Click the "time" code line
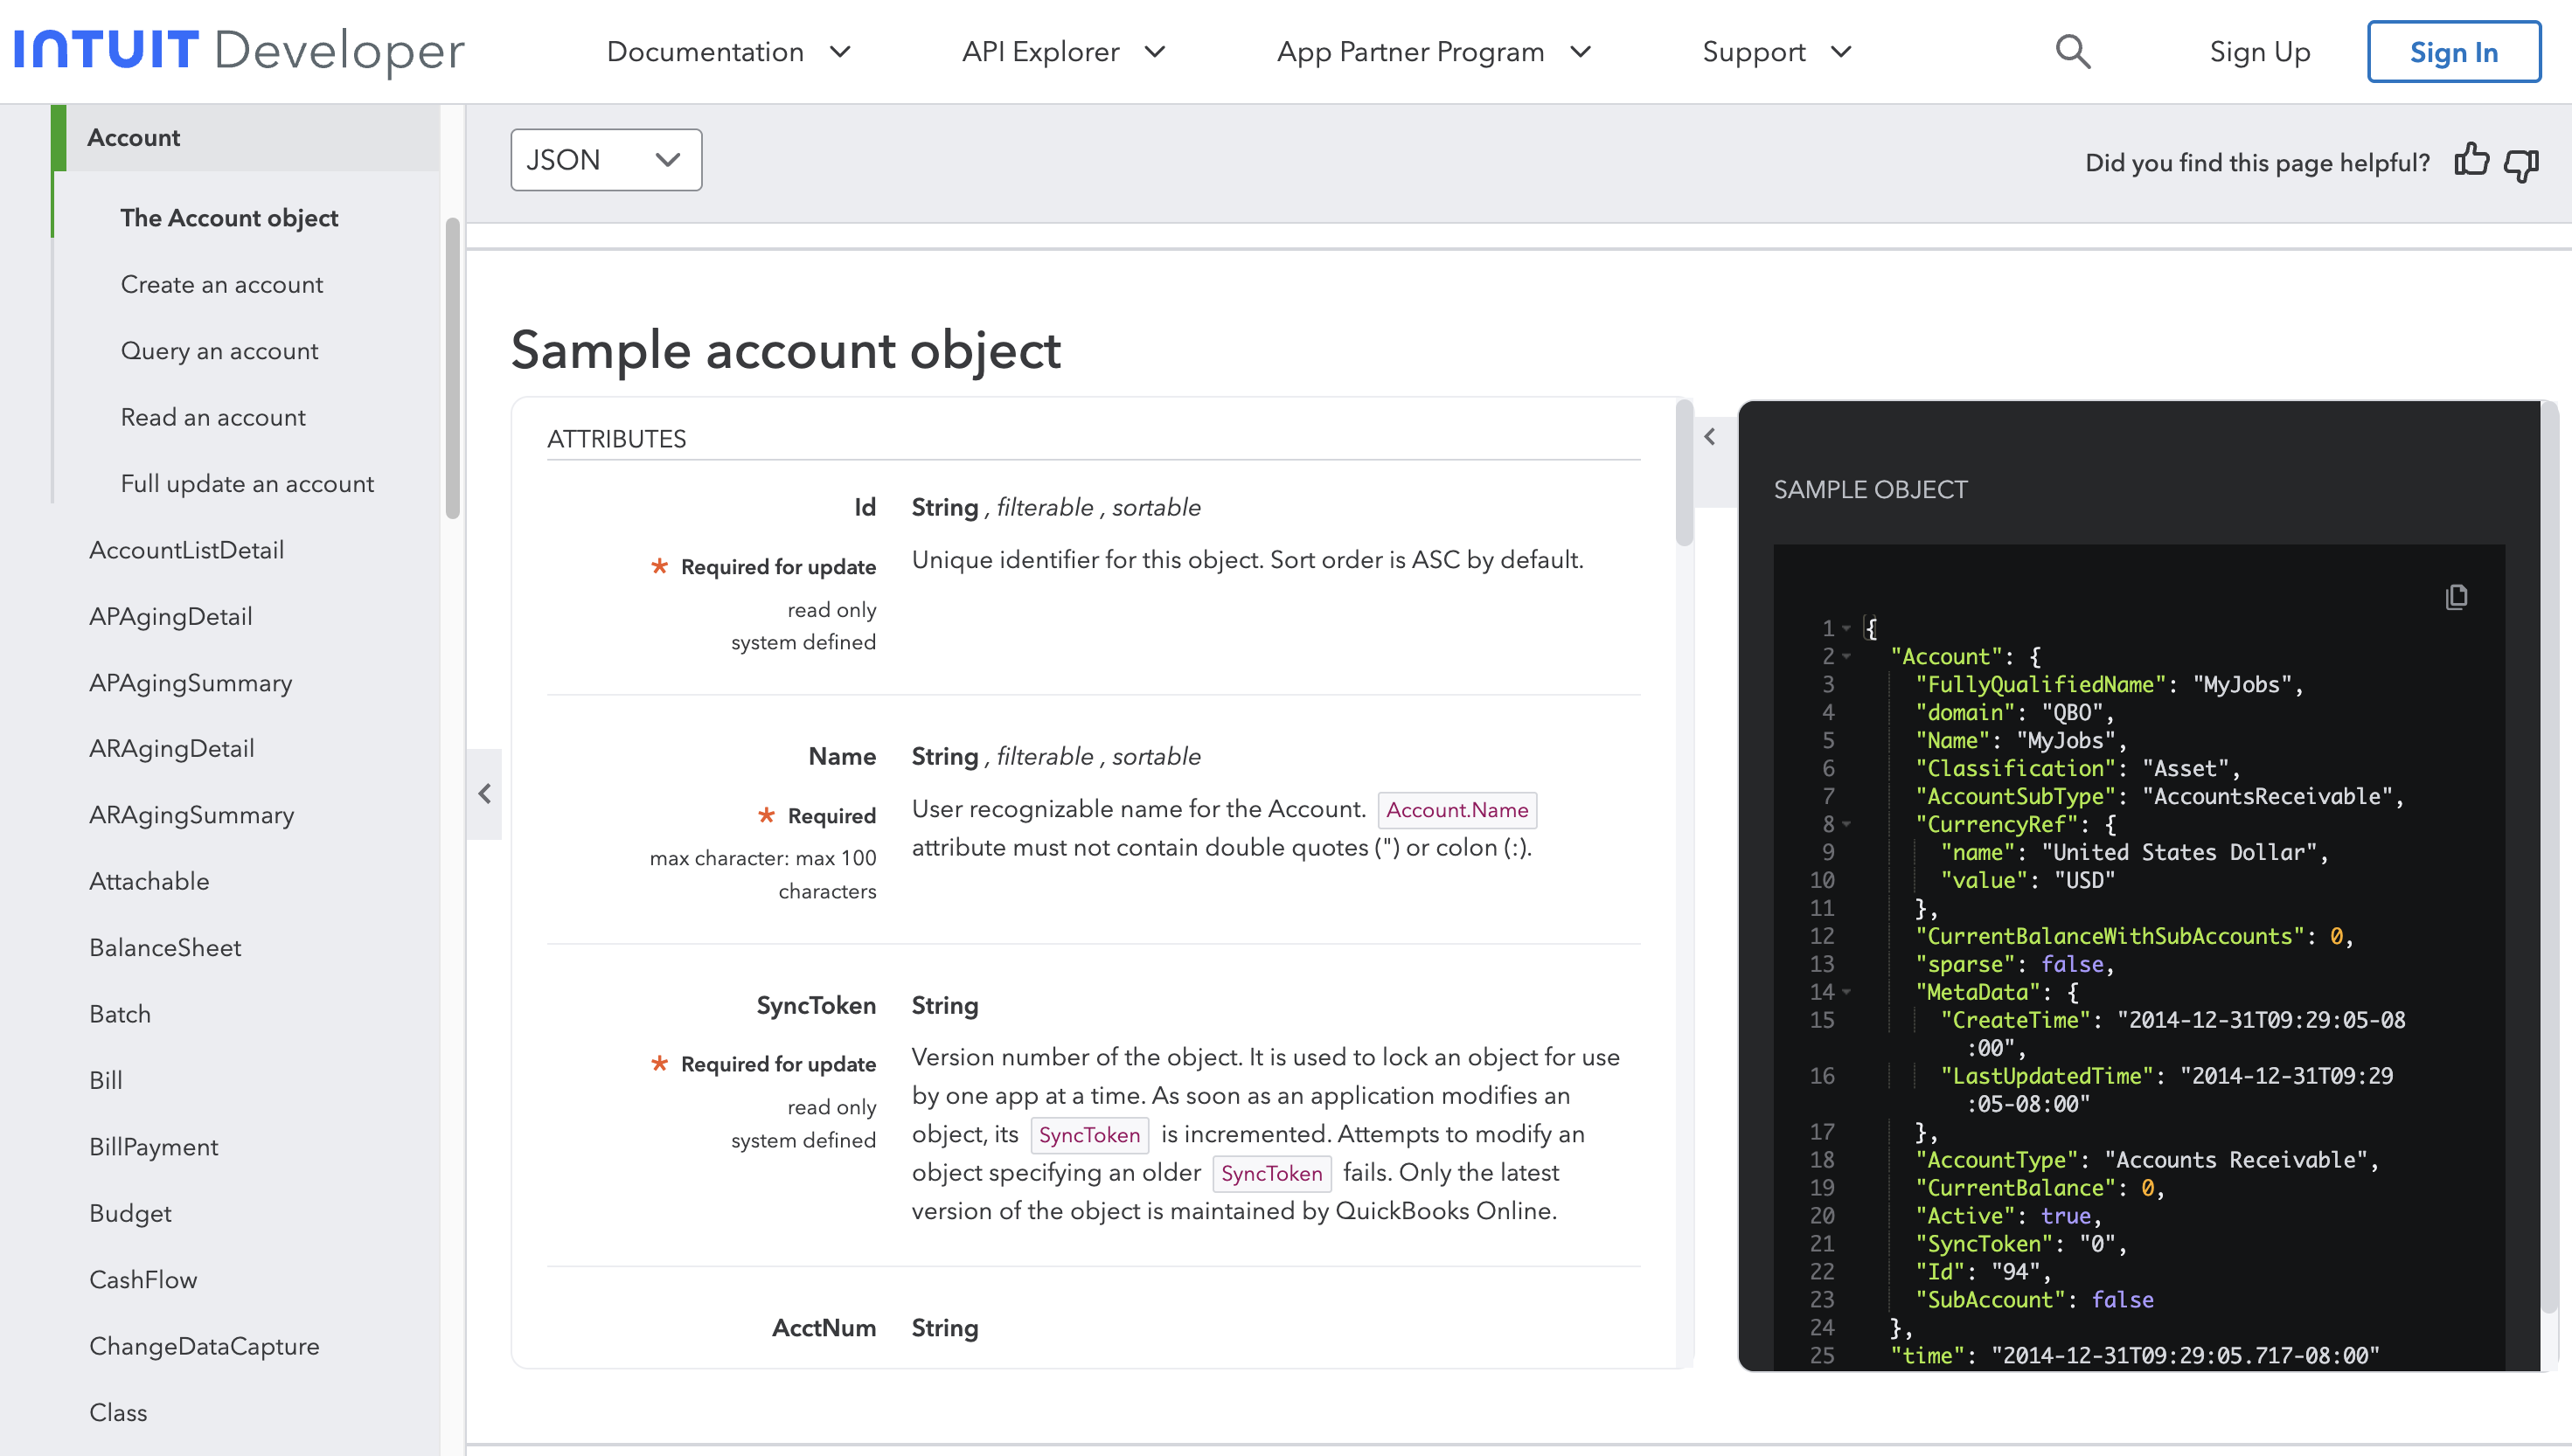The width and height of the screenshot is (2572, 1456). (x=2134, y=1356)
